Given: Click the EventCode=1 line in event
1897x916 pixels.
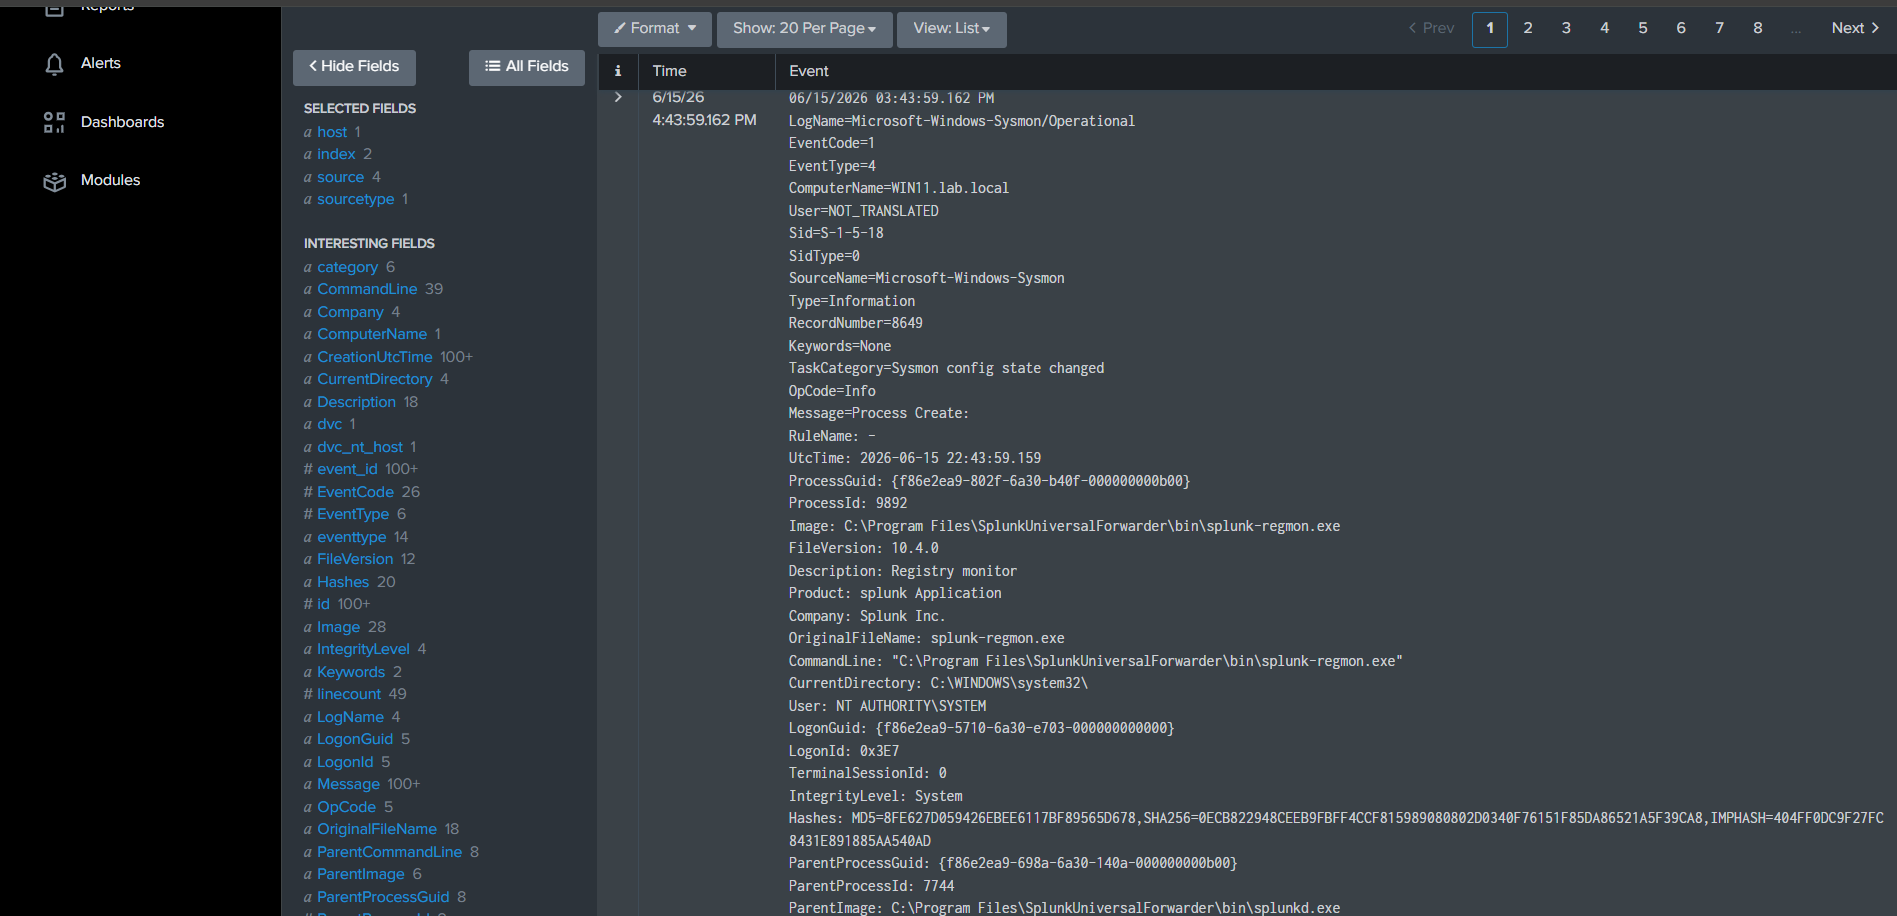Looking at the screenshot, I should tap(831, 143).
